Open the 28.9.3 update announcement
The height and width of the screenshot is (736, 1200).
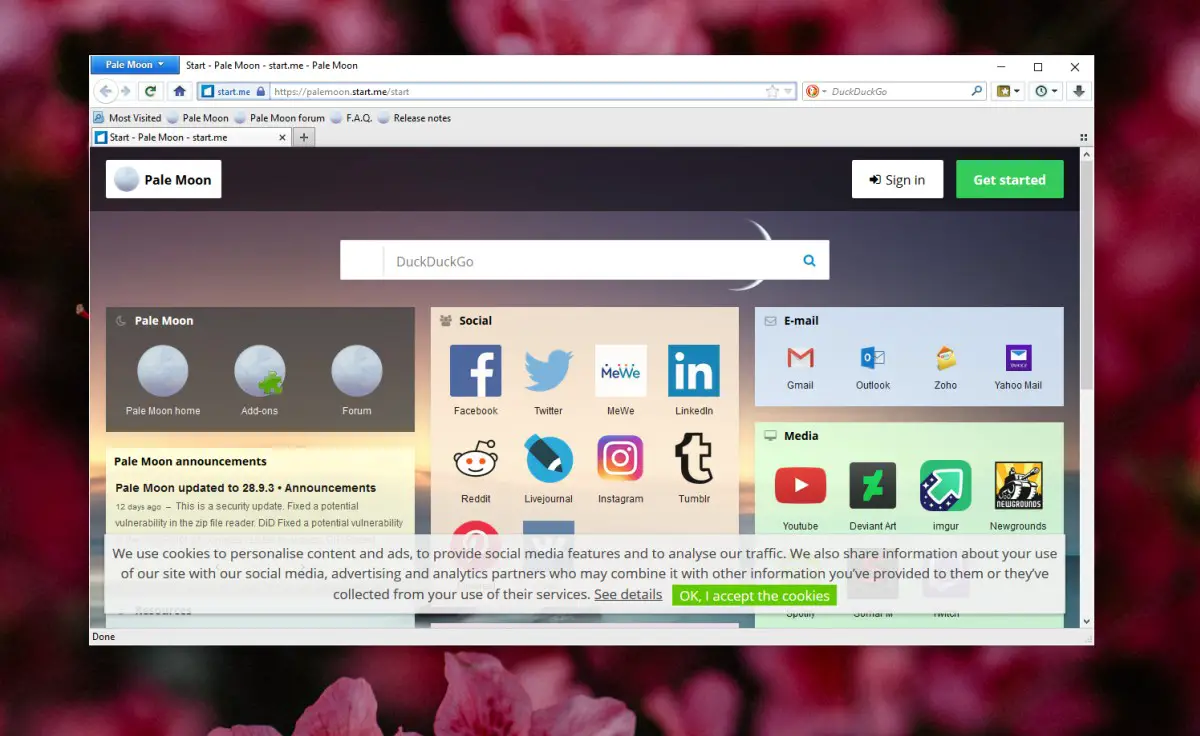(246, 488)
